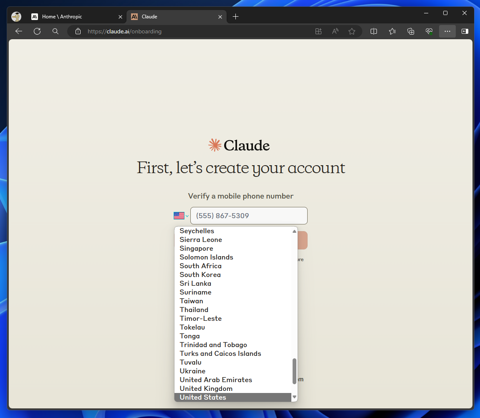Image resolution: width=480 pixels, height=418 pixels.
Task: Choose Taiwan in country list
Action: point(233,301)
